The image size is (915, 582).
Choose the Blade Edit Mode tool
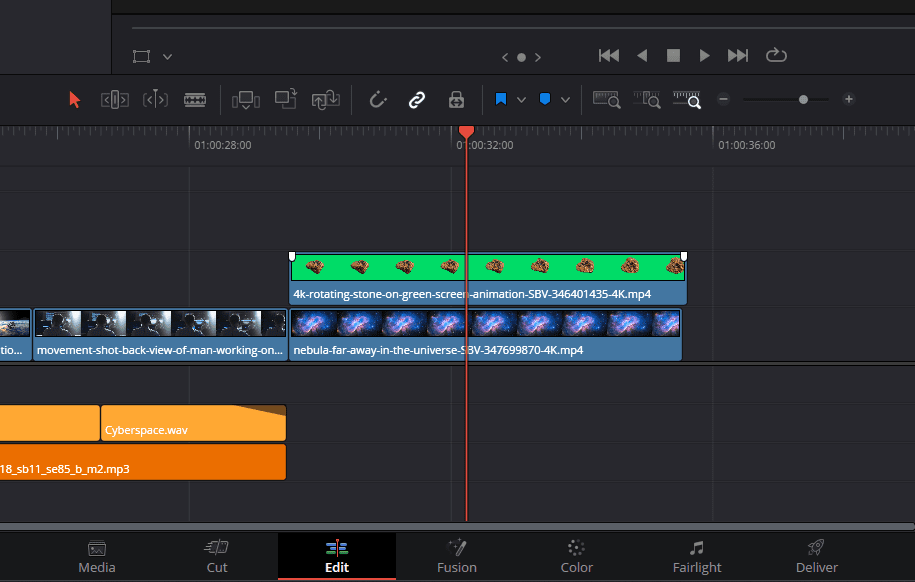pos(195,100)
